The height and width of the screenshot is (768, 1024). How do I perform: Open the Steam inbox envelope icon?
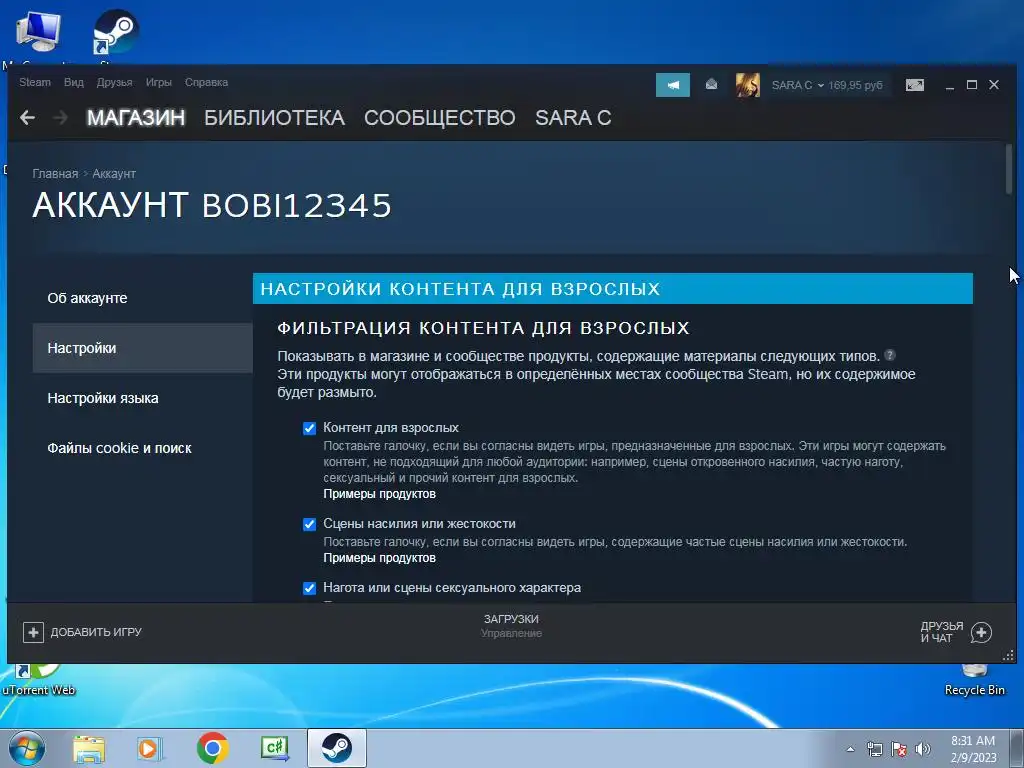[711, 85]
